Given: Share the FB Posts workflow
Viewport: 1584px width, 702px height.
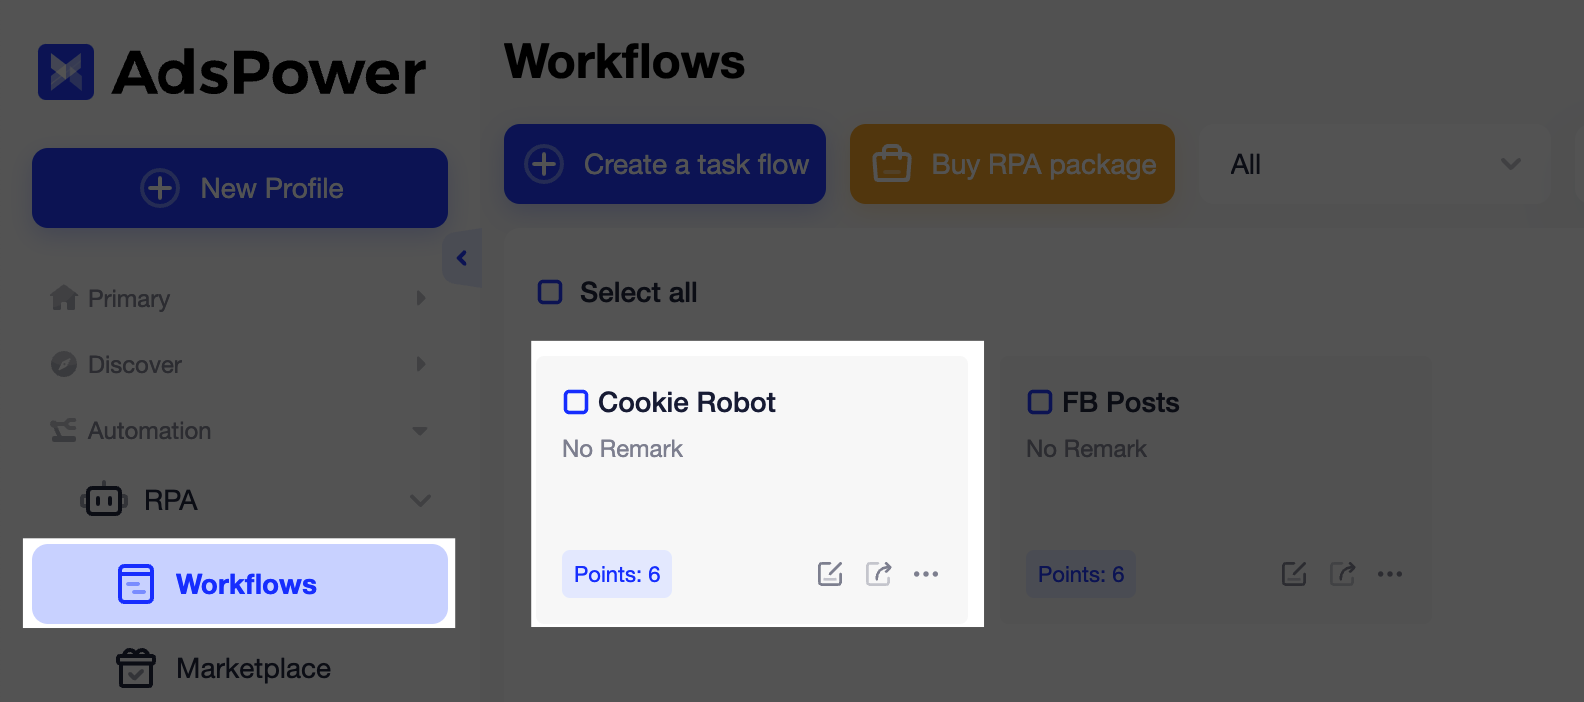Looking at the screenshot, I should click(1342, 573).
